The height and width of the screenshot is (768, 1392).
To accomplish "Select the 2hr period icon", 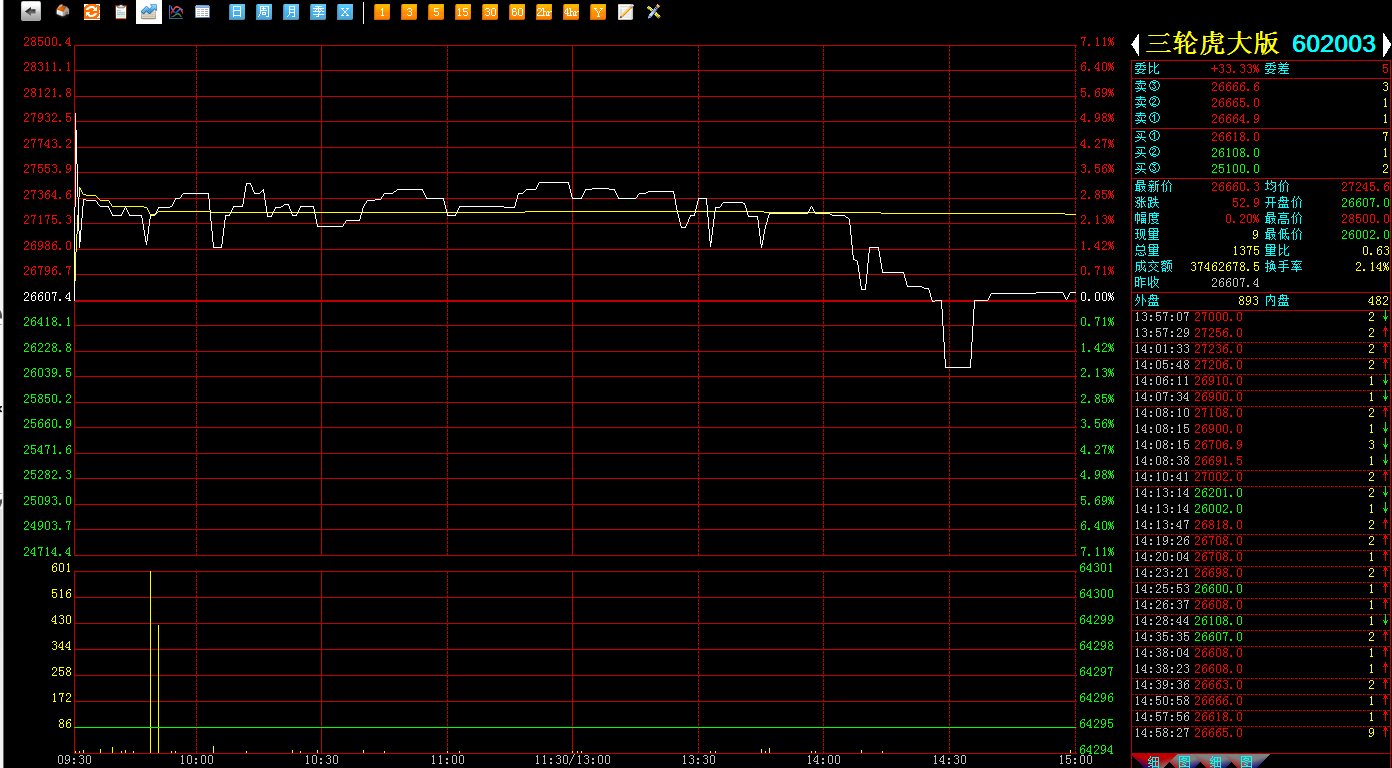I will click(544, 12).
